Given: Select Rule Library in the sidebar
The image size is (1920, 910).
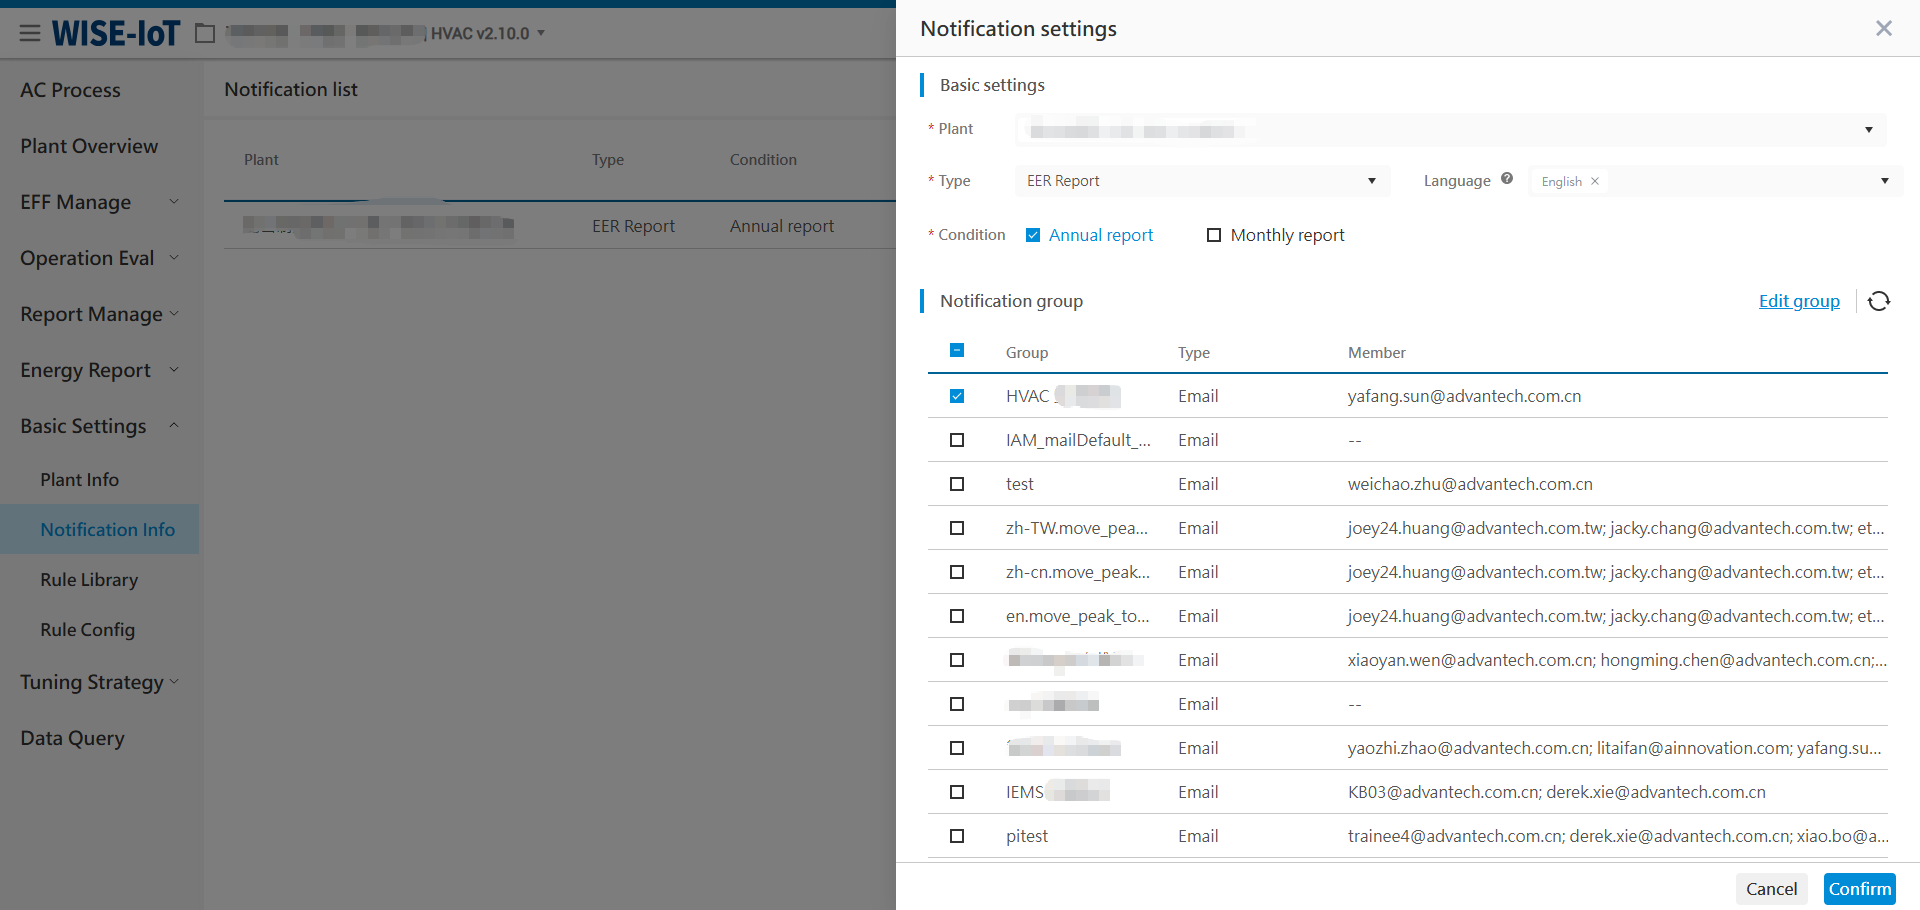Looking at the screenshot, I should point(89,580).
